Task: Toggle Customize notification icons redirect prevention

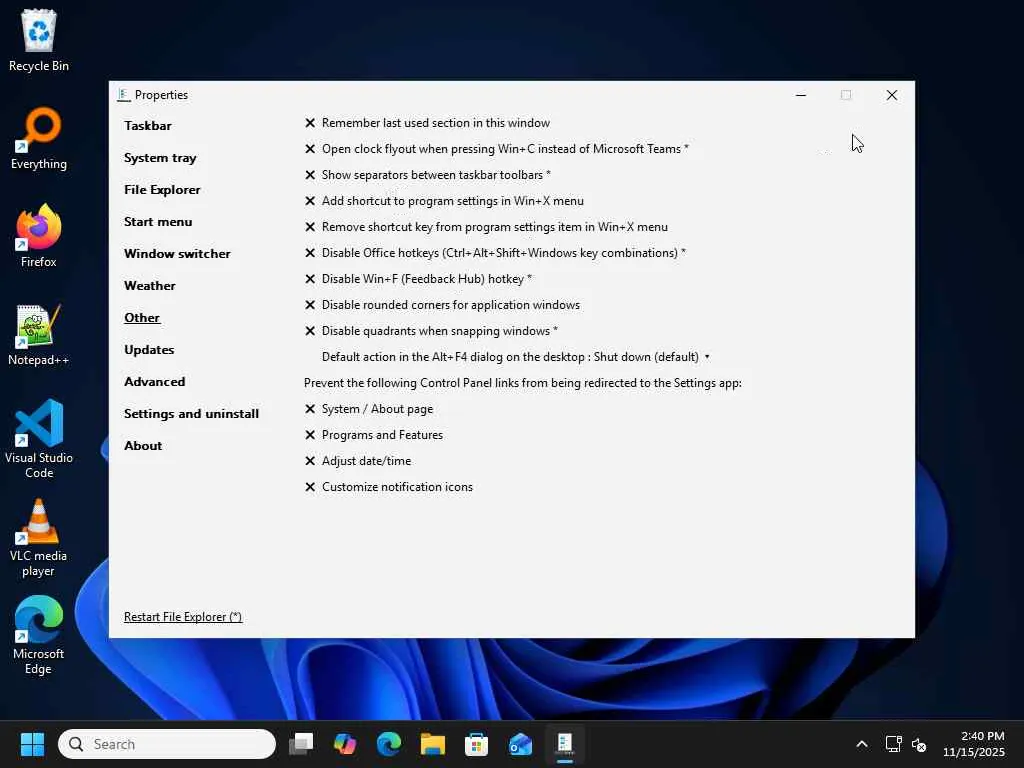Action: click(x=389, y=487)
